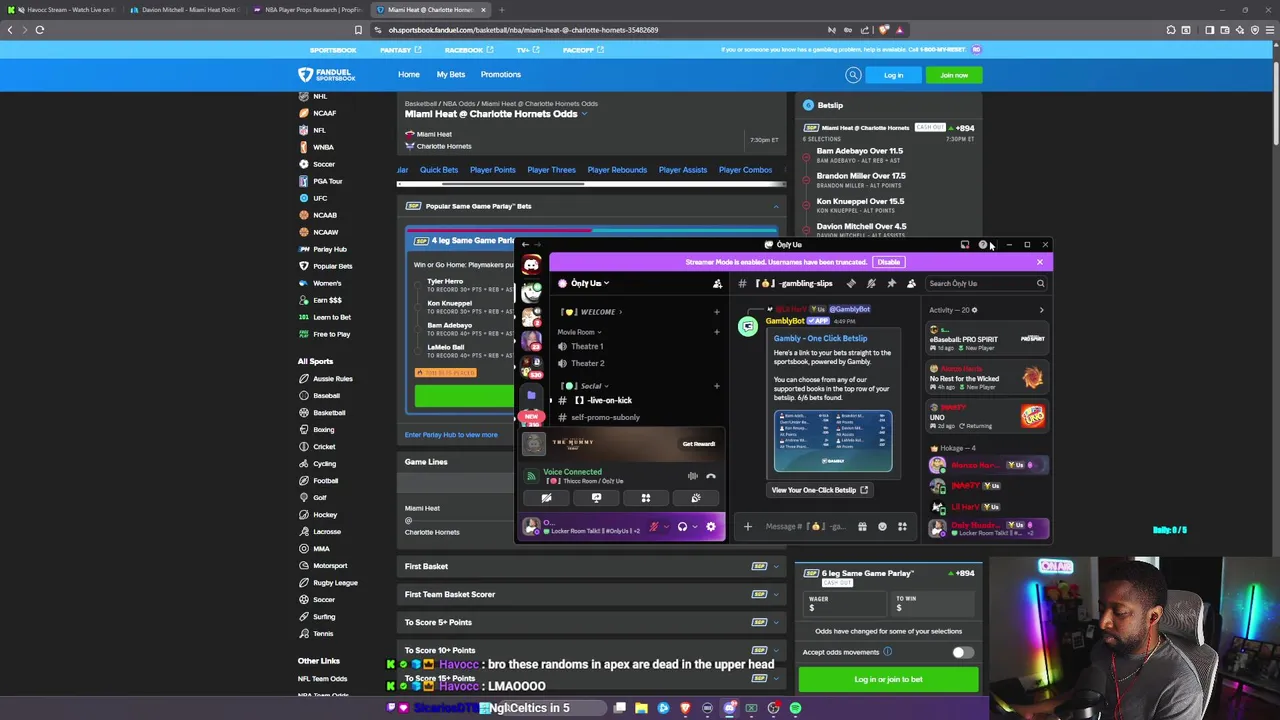The width and height of the screenshot is (1280, 720).
Task: Select NCAAF in FanDuel sidebar
Action: [x=324, y=113]
